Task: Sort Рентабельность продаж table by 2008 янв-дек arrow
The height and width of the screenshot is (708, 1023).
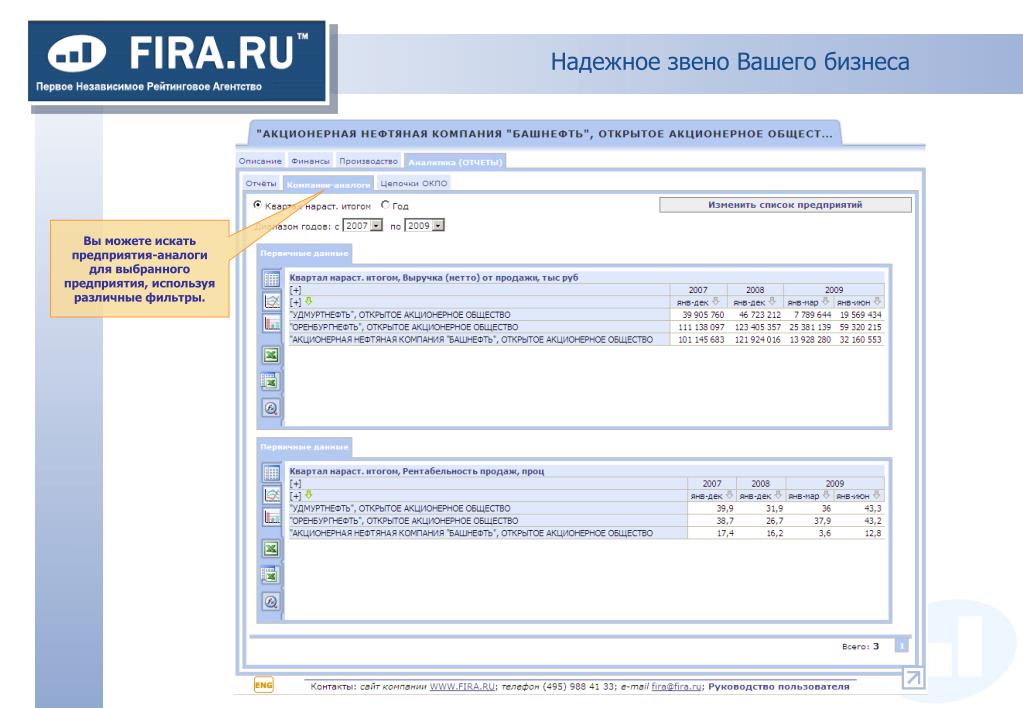Action: coord(778,495)
